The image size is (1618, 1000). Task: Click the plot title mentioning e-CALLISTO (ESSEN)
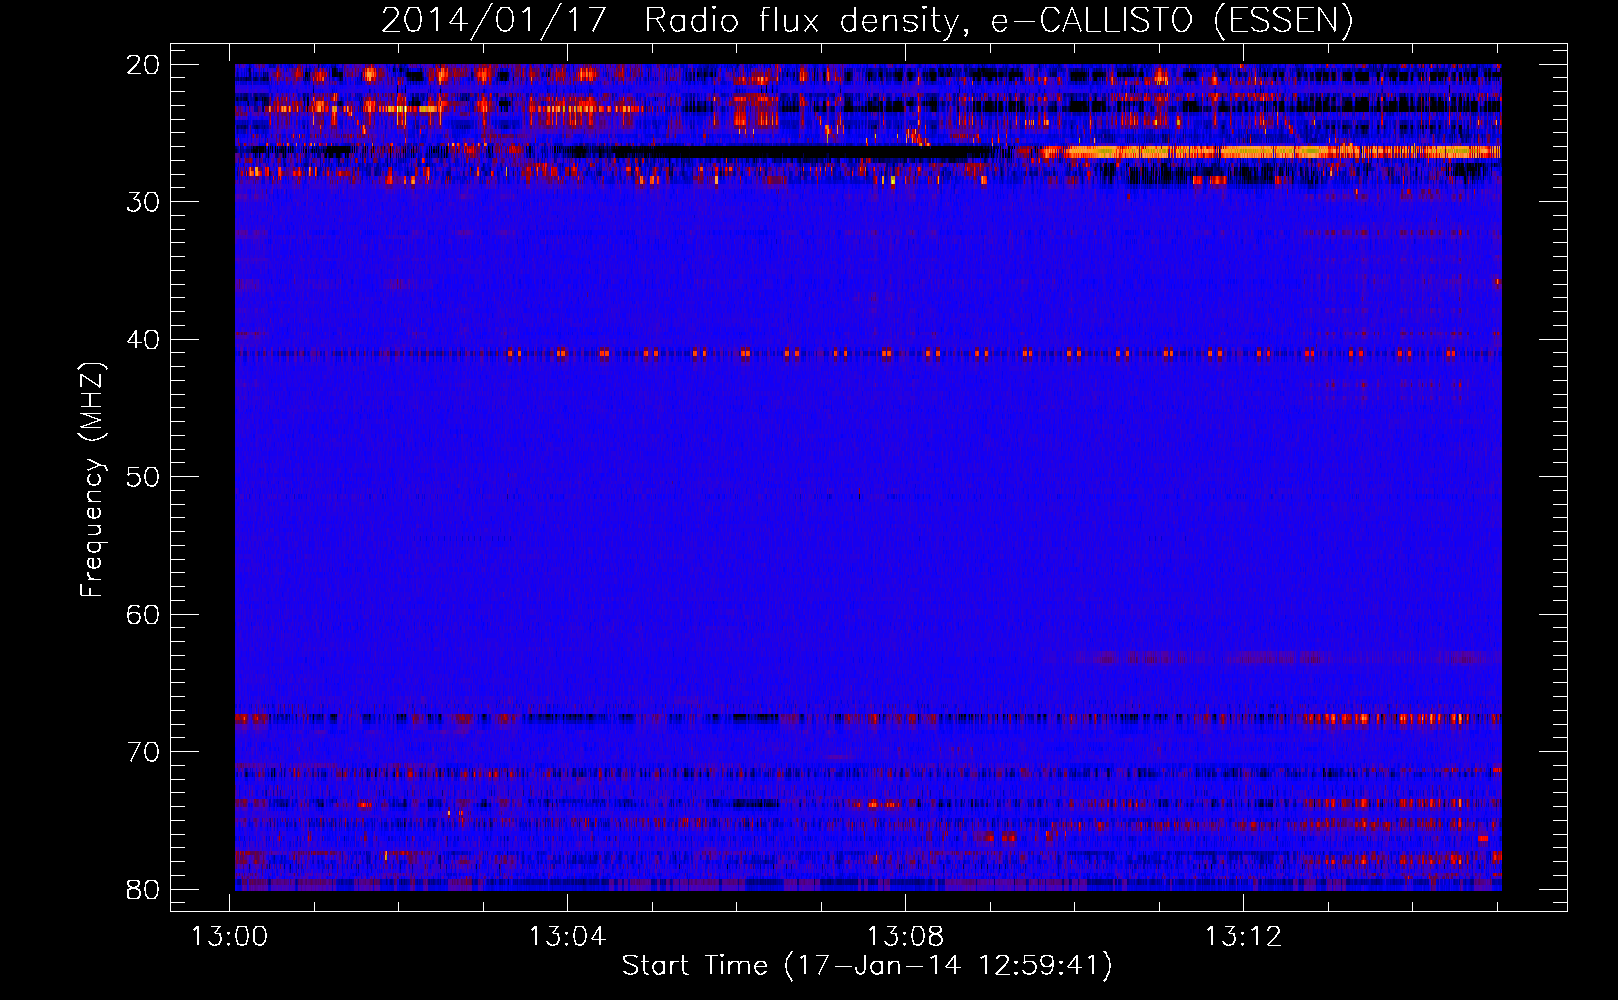click(867, 20)
